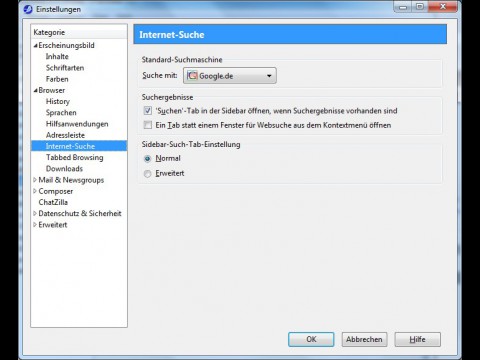Viewport: 480px width, 360px height.
Task: Click the Hilfe button
Action: 417,339
